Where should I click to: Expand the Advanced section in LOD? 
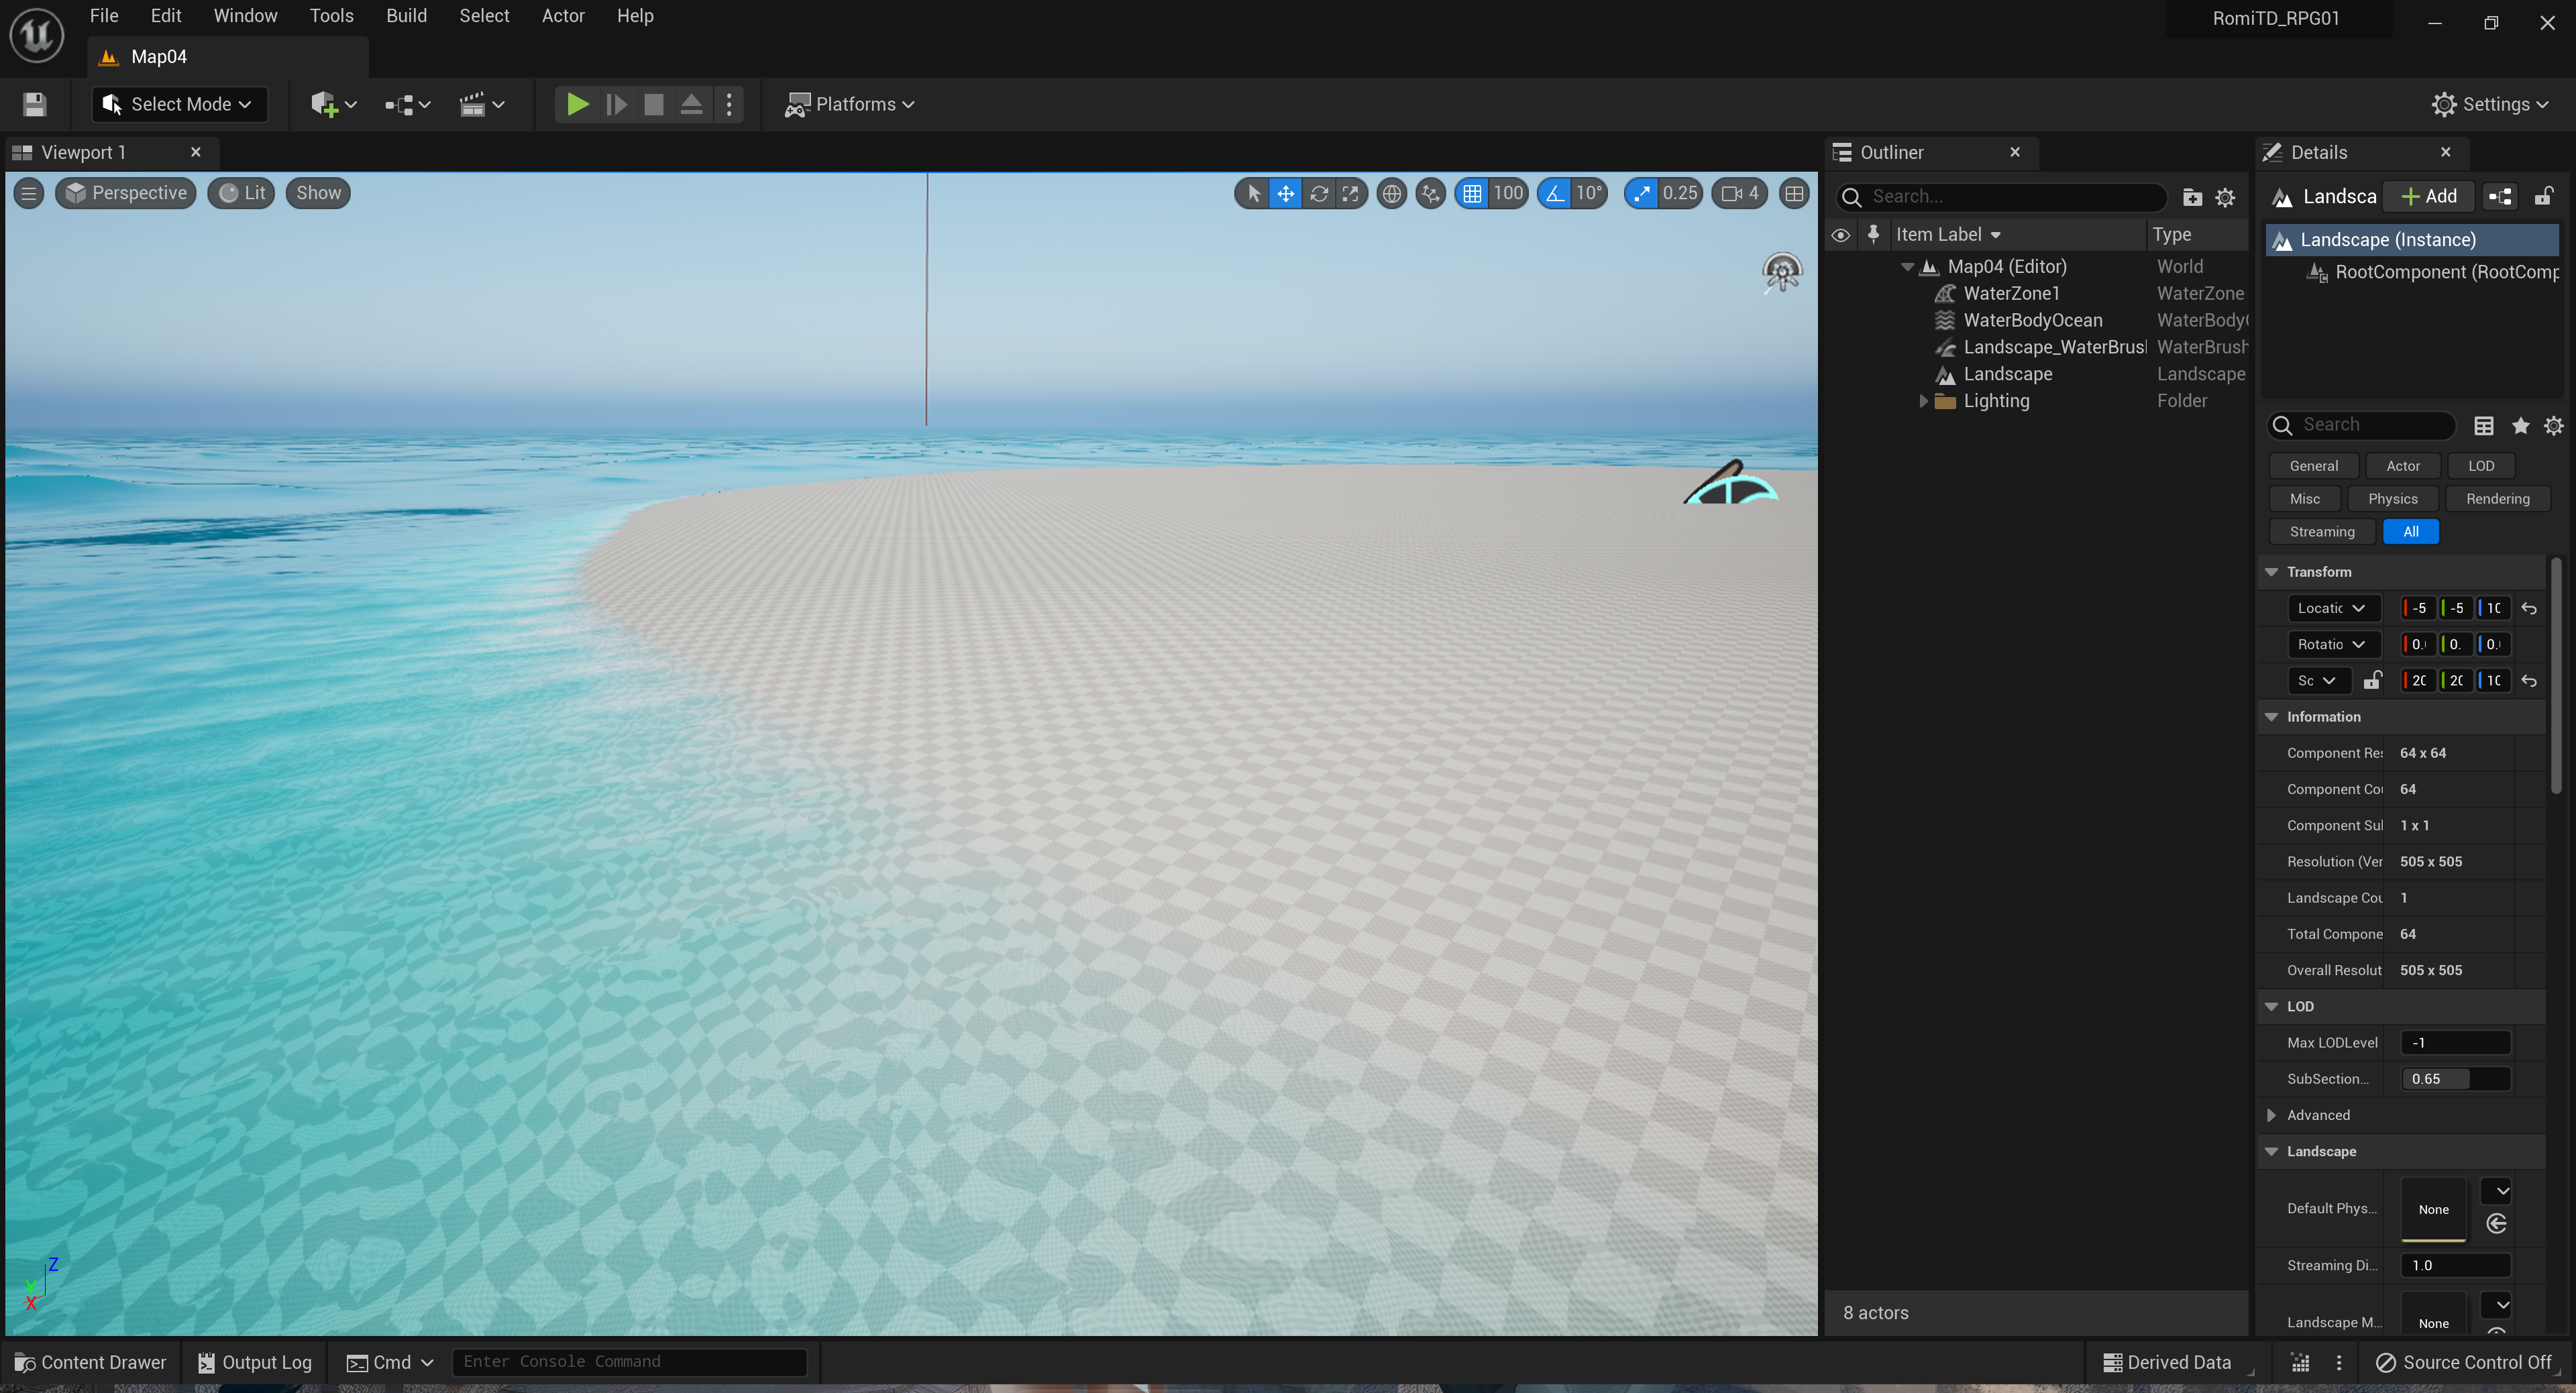pyautogui.click(x=2271, y=1115)
